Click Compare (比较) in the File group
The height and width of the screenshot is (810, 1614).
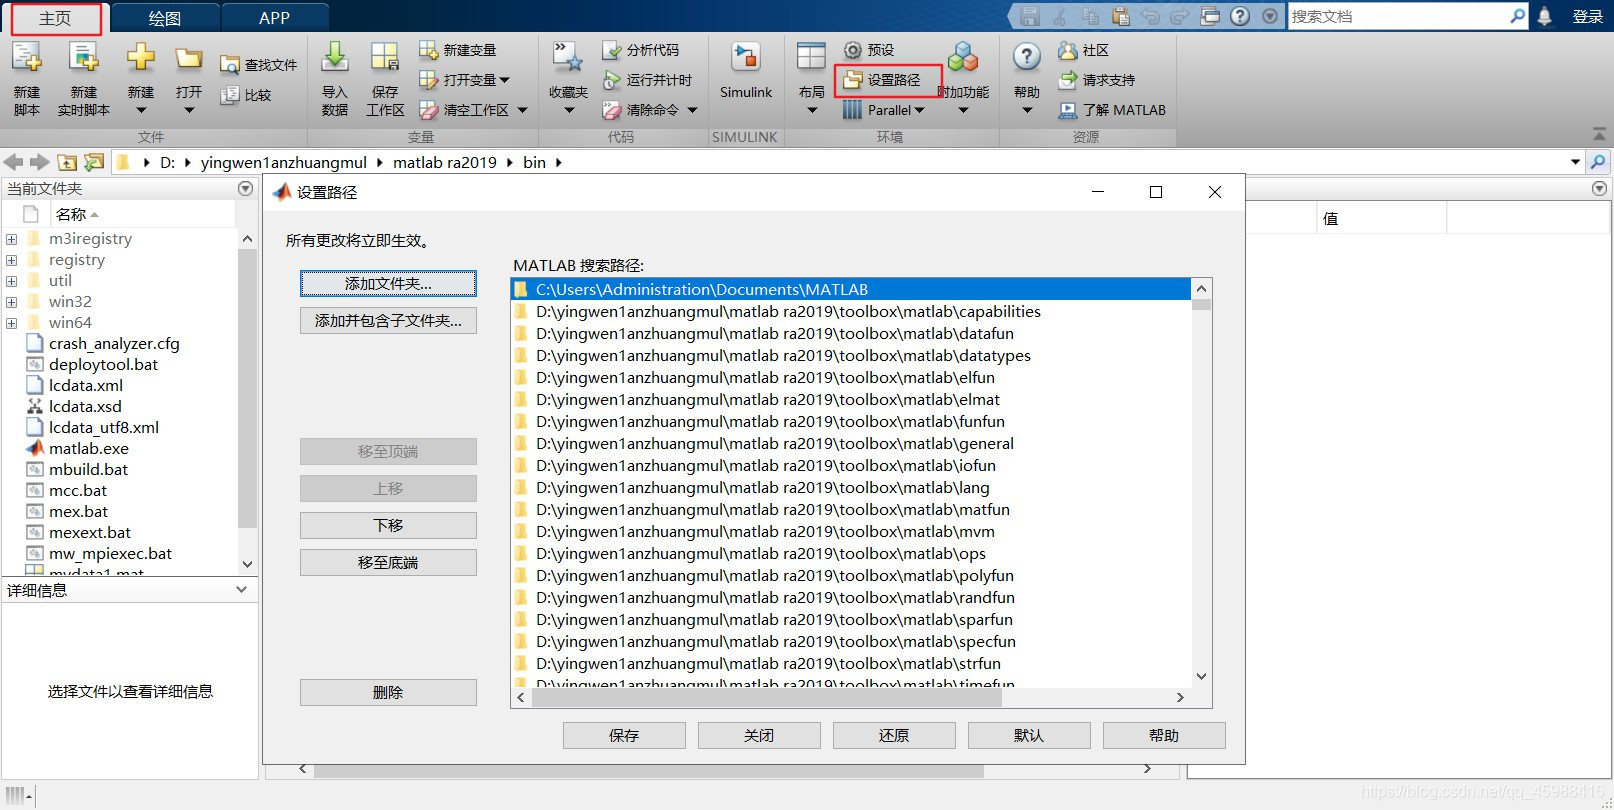pyautogui.click(x=246, y=95)
